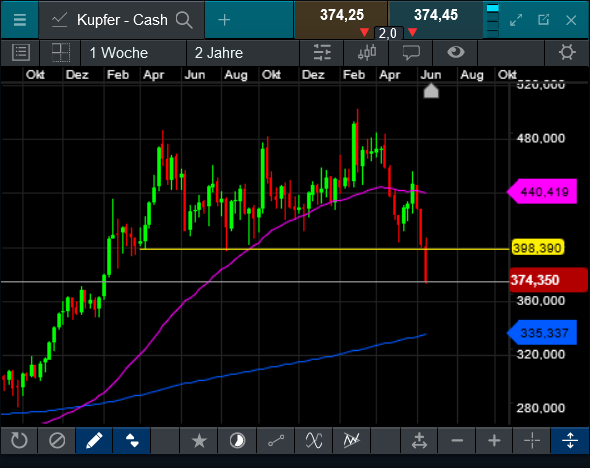Pop out the chart into a new window
Image resolution: width=590 pixels, height=468 pixels.
pos(543,20)
